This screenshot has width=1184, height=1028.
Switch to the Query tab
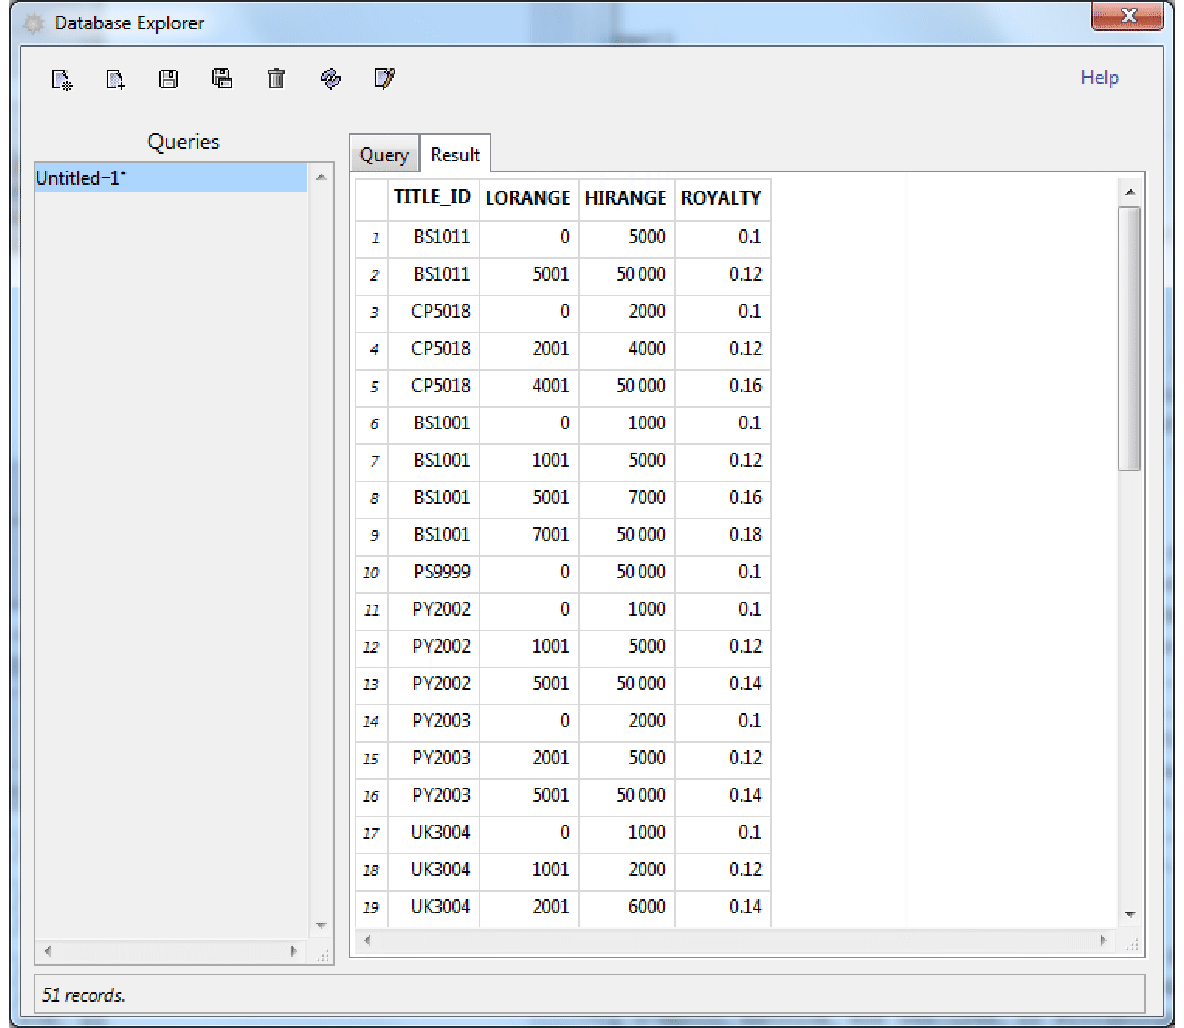384,155
